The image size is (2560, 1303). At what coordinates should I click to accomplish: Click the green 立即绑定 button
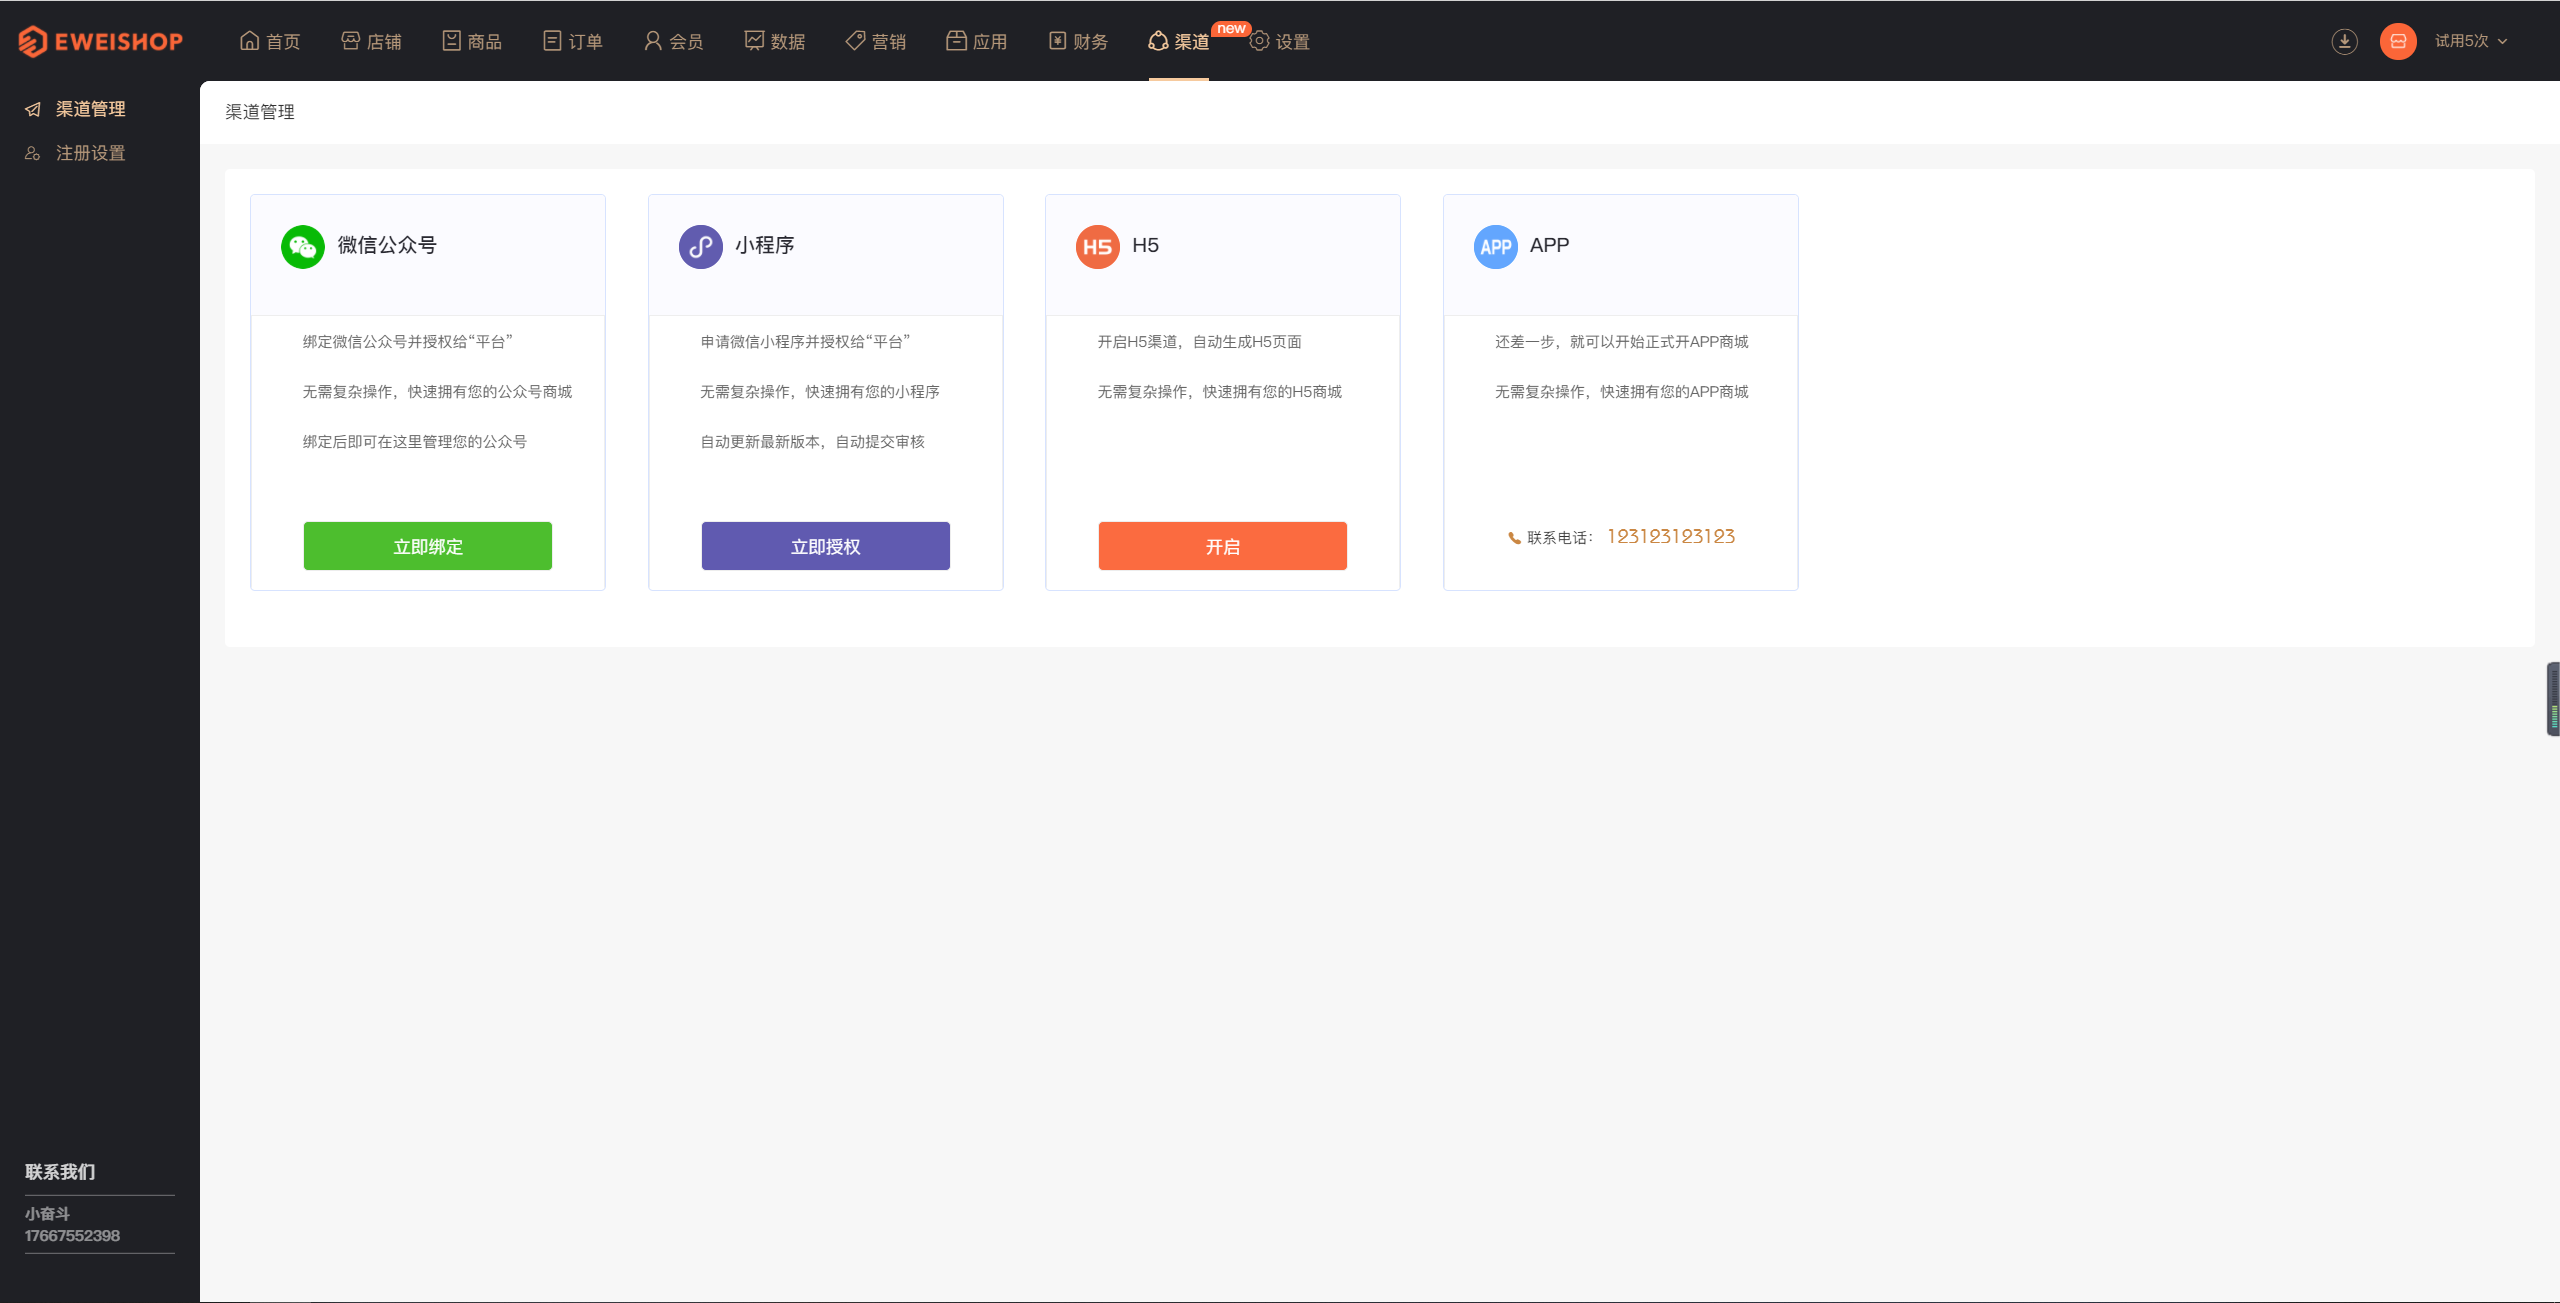428,546
